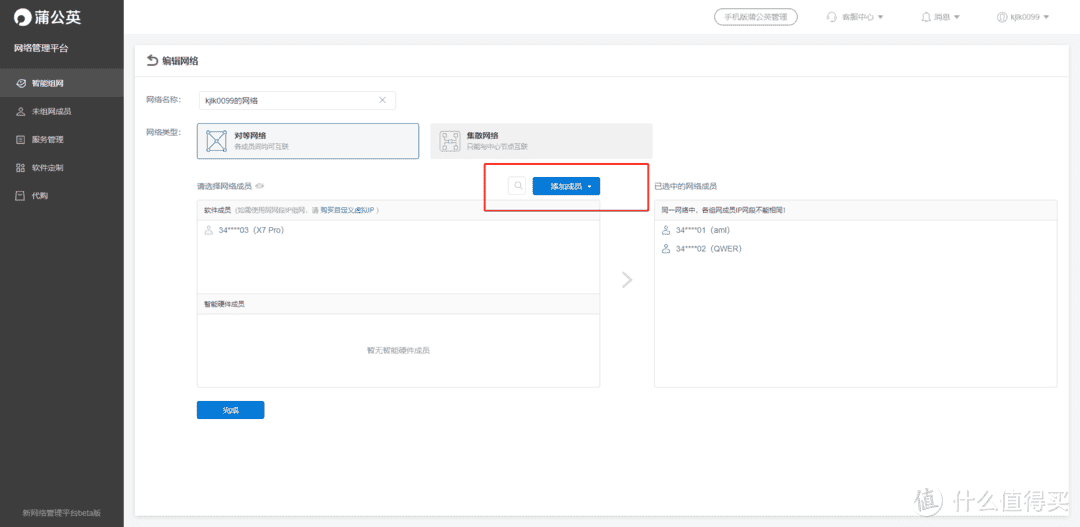Open 服务管理 in the sidebar

(47, 139)
